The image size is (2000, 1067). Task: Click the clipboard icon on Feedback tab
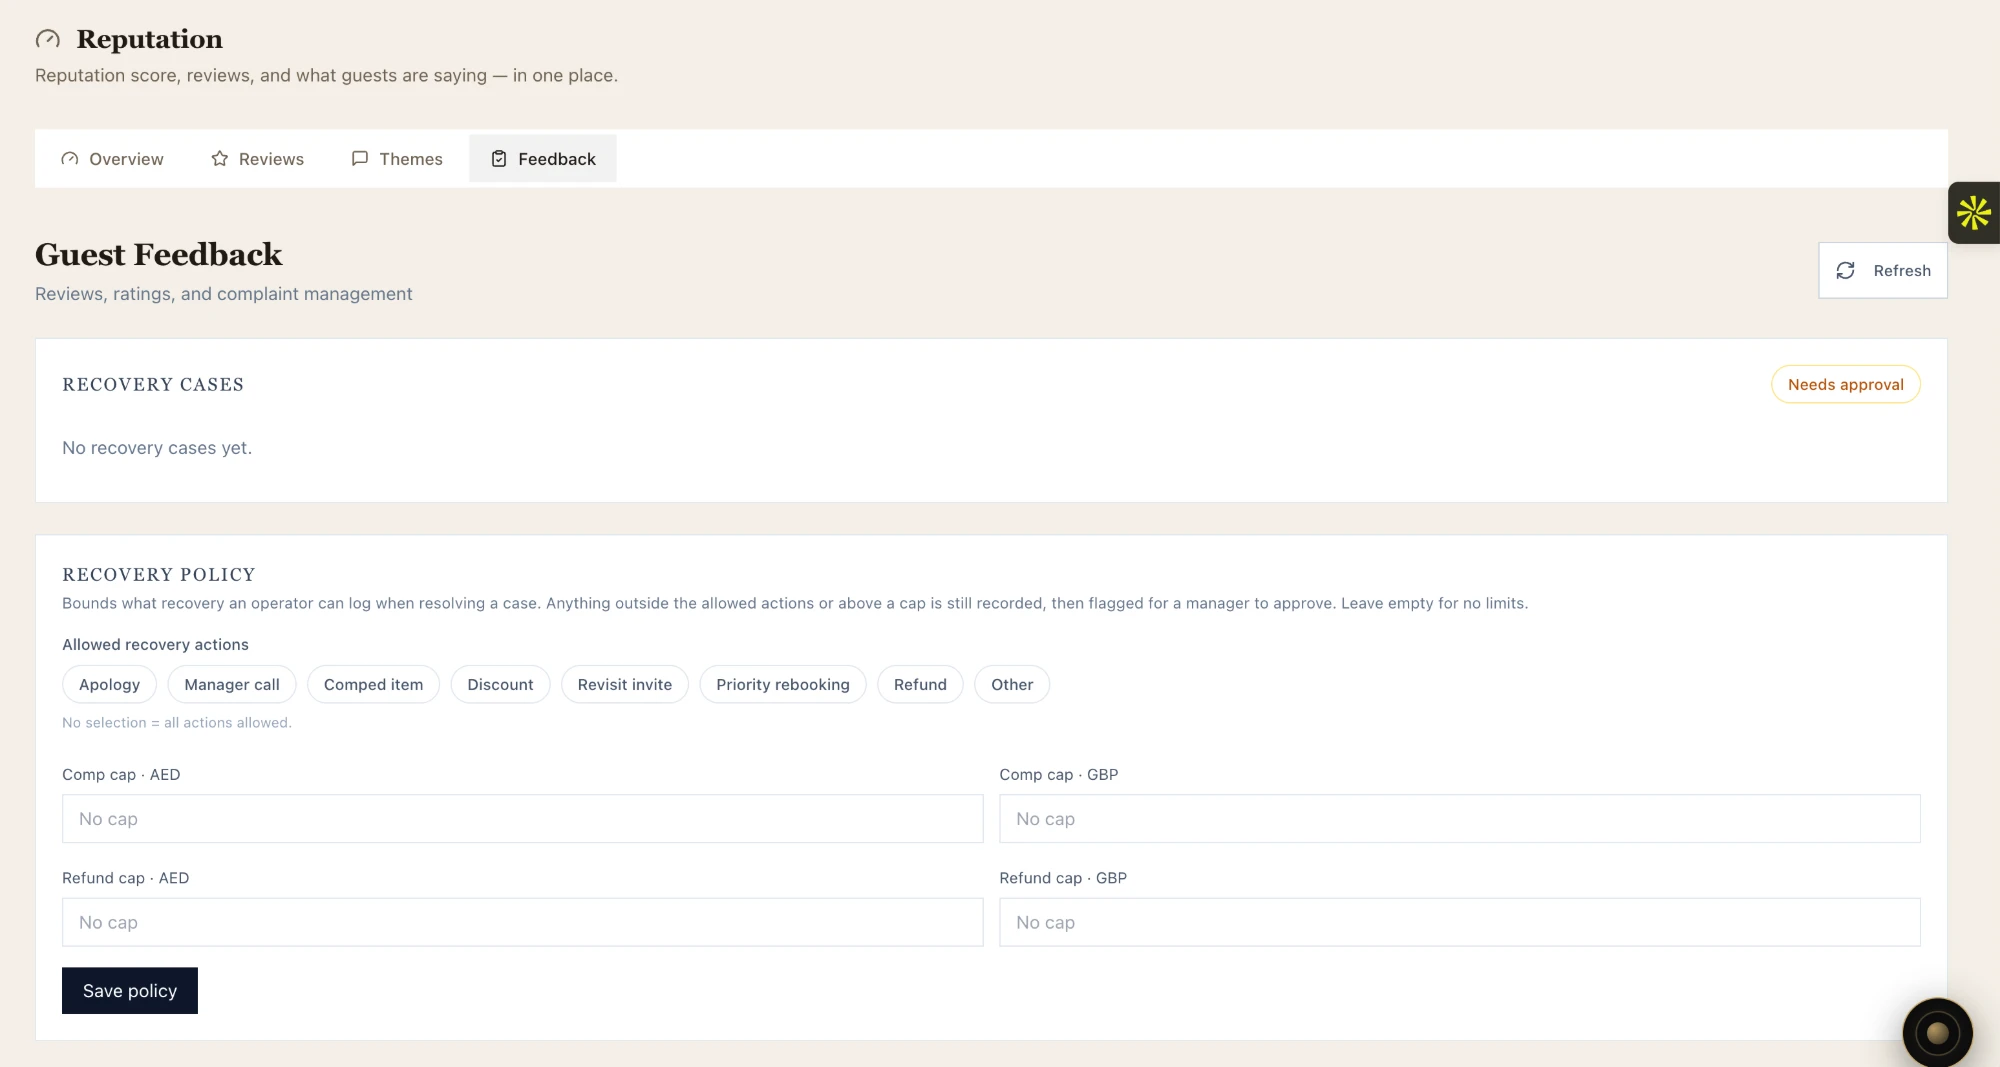(x=499, y=159)
